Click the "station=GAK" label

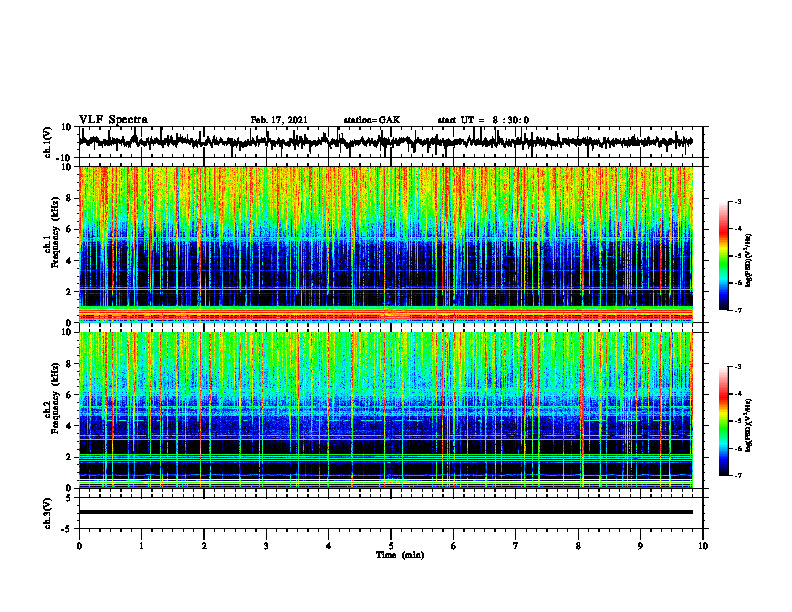372,120
